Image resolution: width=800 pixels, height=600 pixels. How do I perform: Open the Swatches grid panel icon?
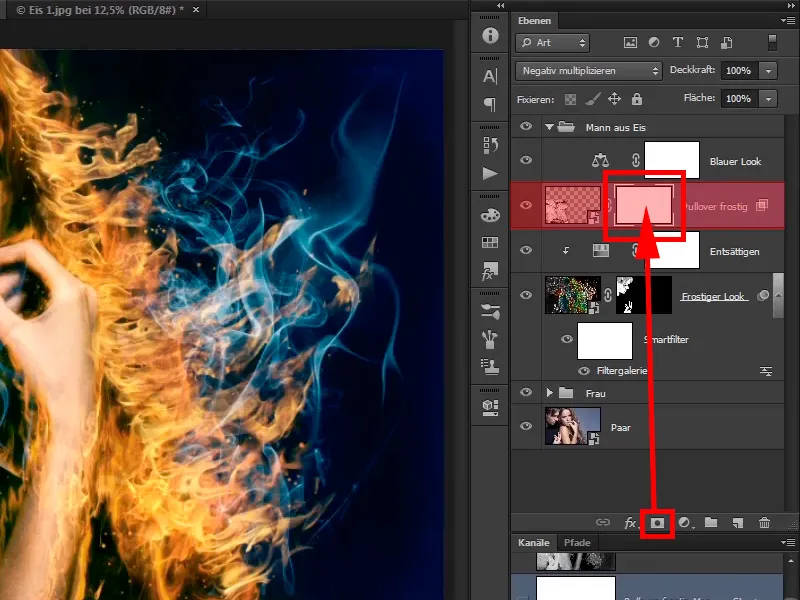coord(490,242)
